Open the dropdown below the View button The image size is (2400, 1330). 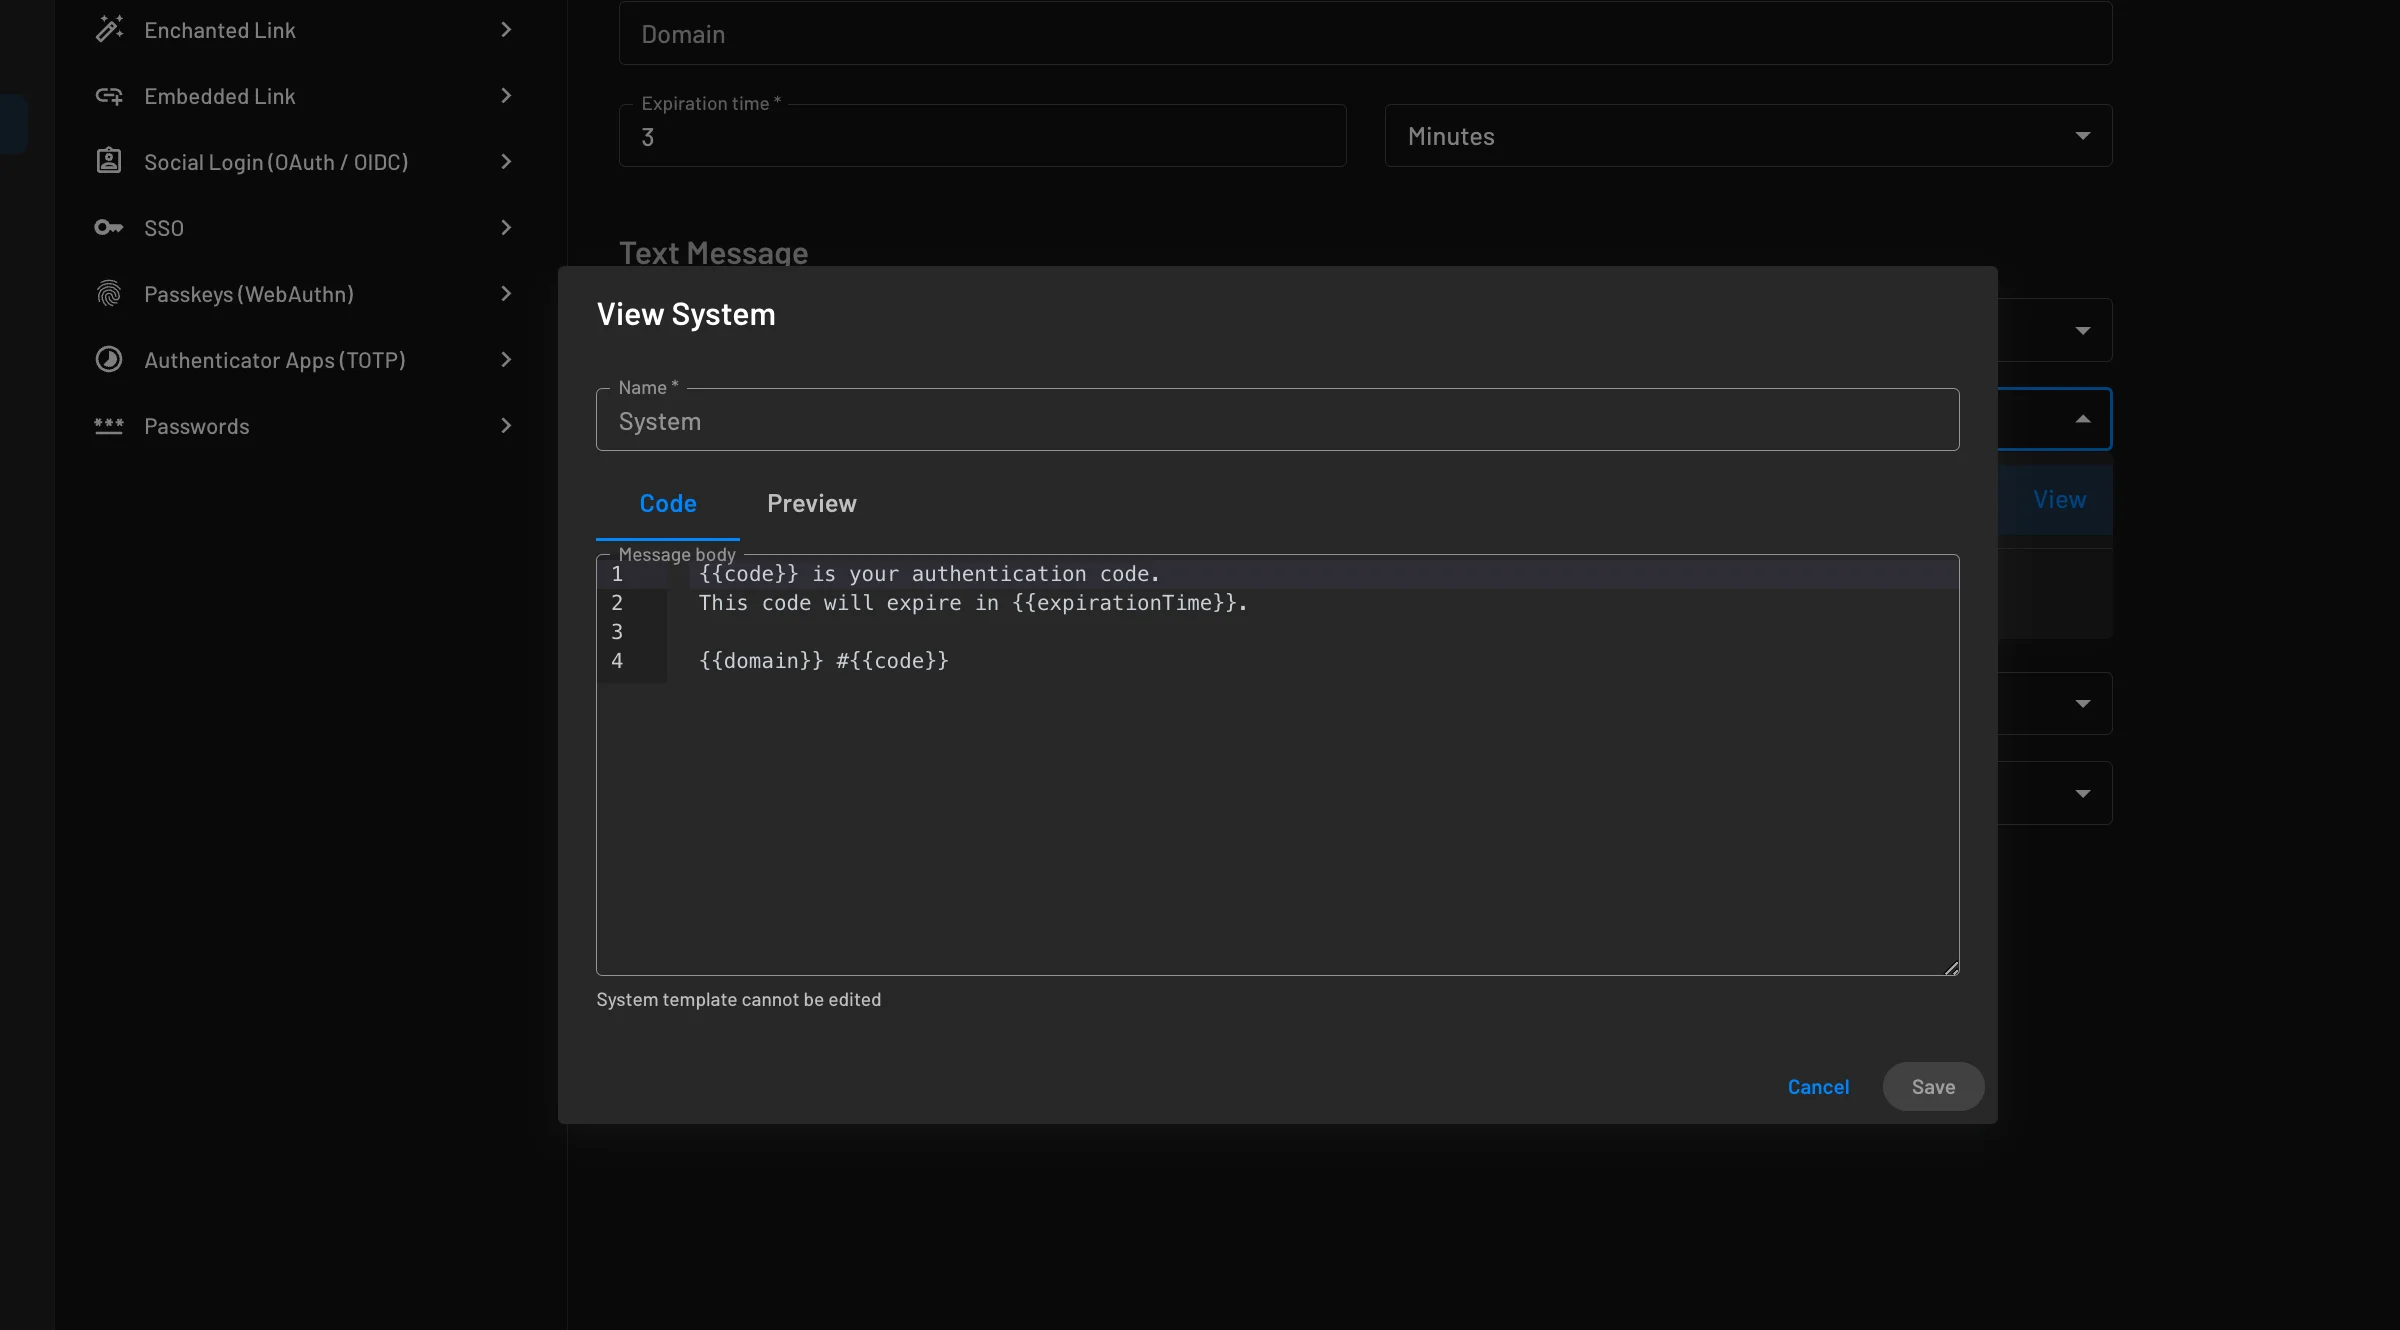(2082, 703)
